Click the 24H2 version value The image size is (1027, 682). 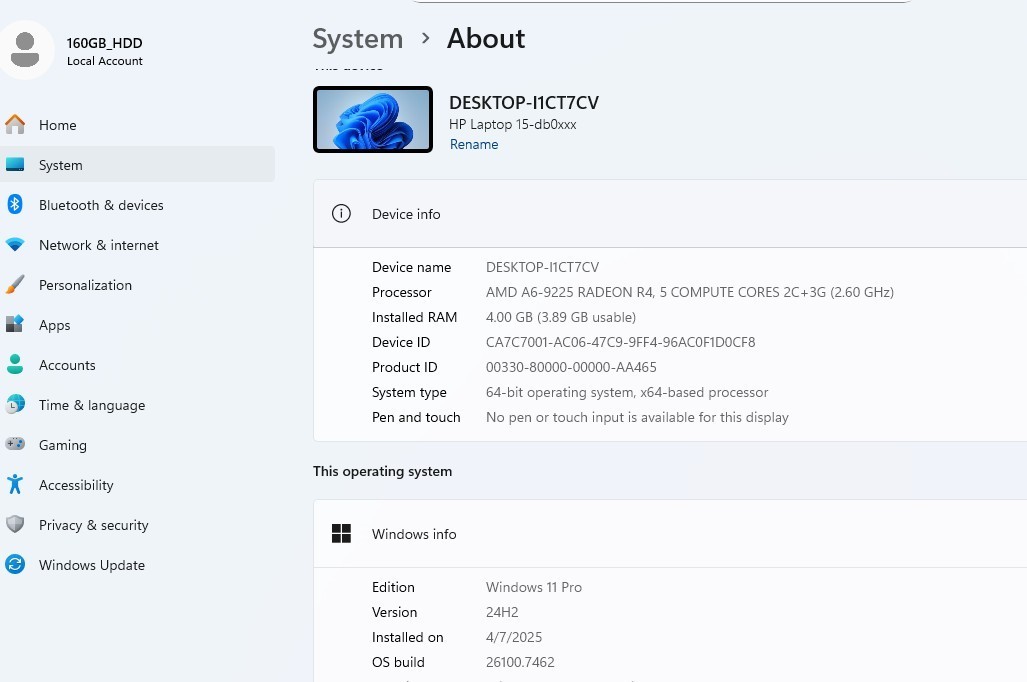pos(502,611)
